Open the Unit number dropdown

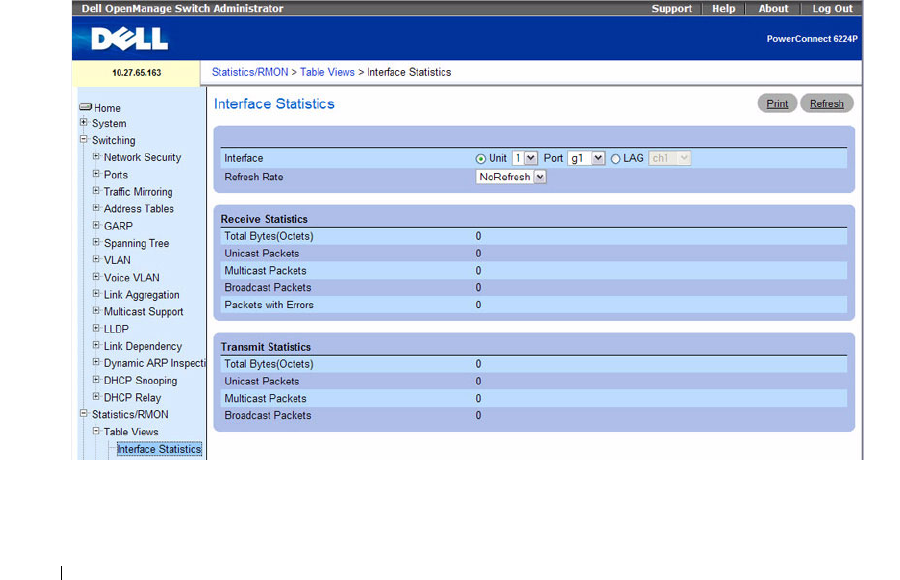(x=525, y=158)
